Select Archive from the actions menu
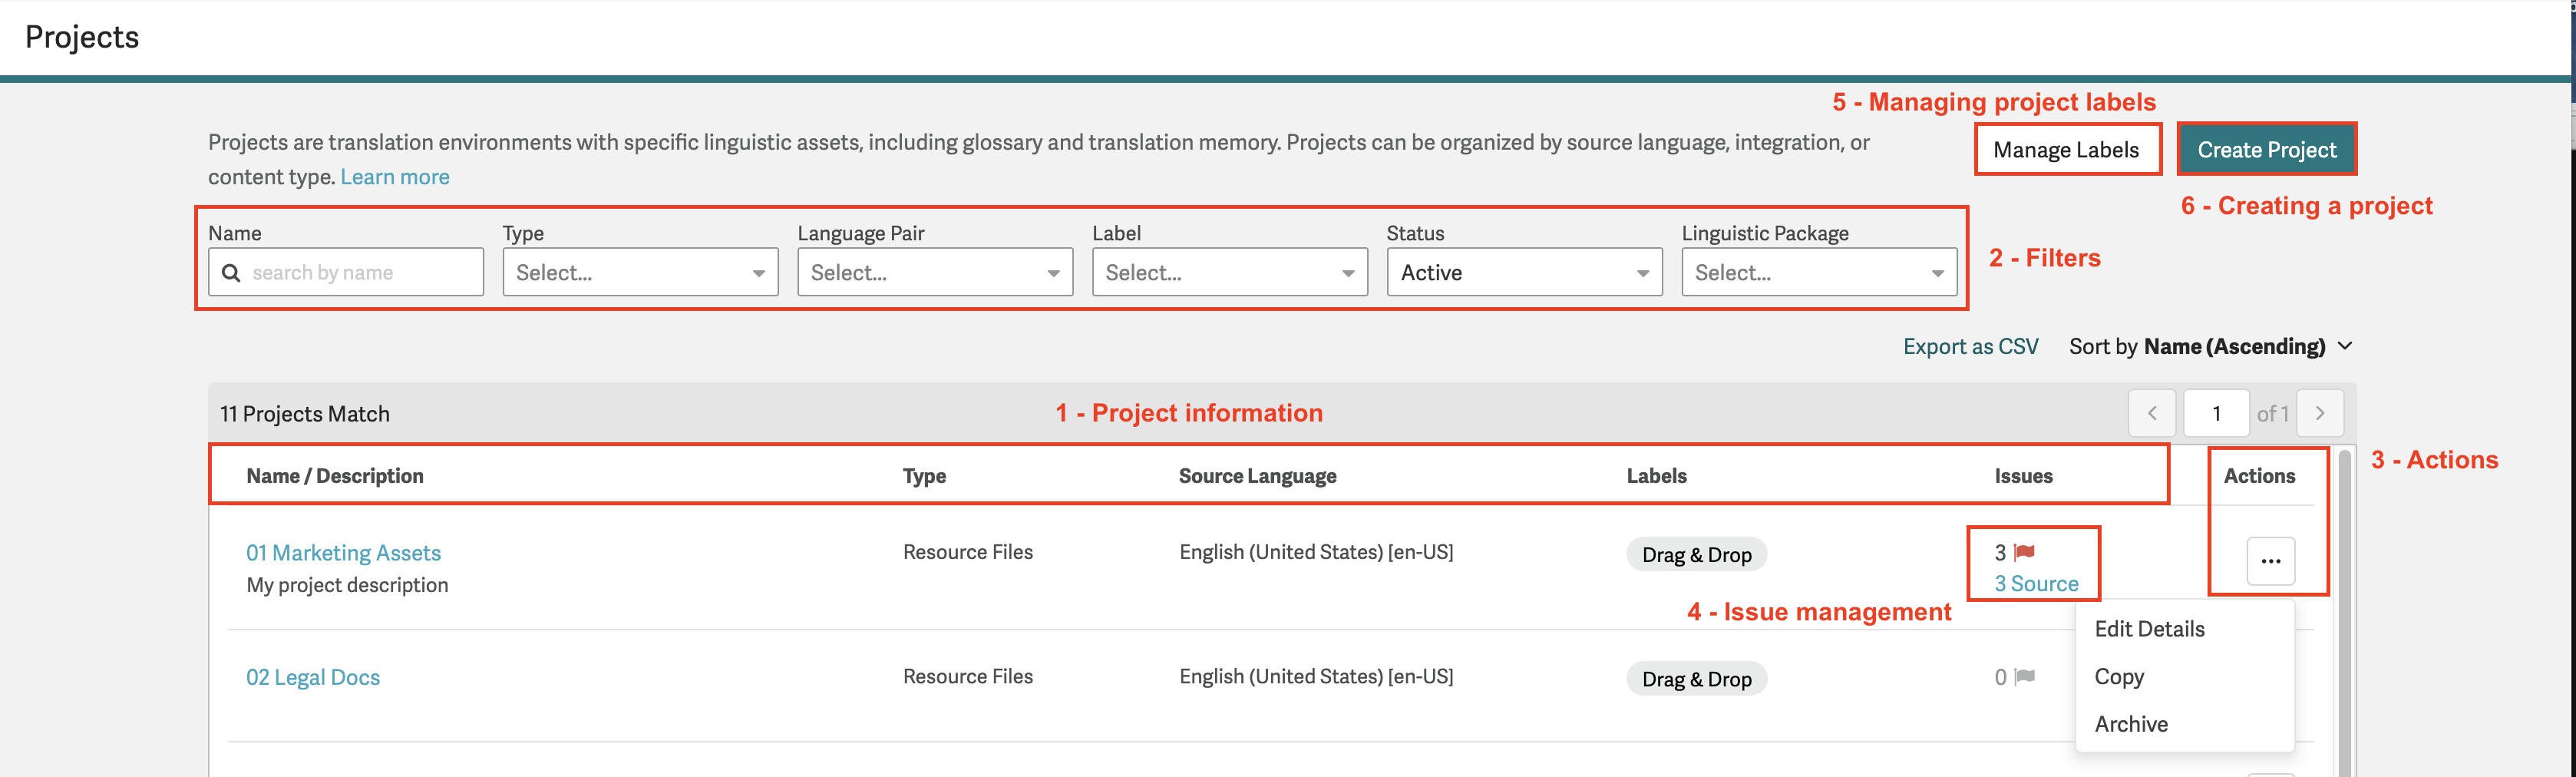The width and height of the screenshot is (2576, 777). (x=2131, y=723)
